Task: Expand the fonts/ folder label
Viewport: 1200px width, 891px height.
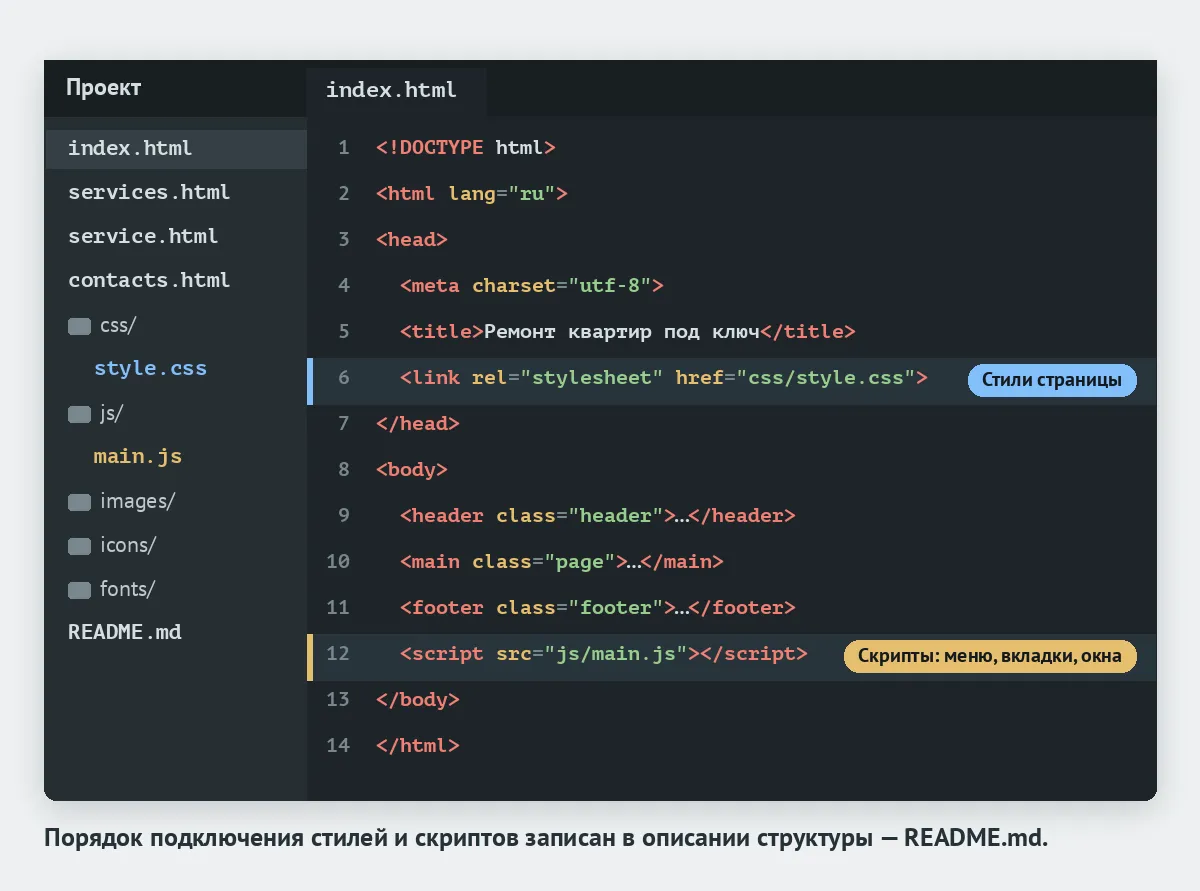Action: [x=127, y=590]
